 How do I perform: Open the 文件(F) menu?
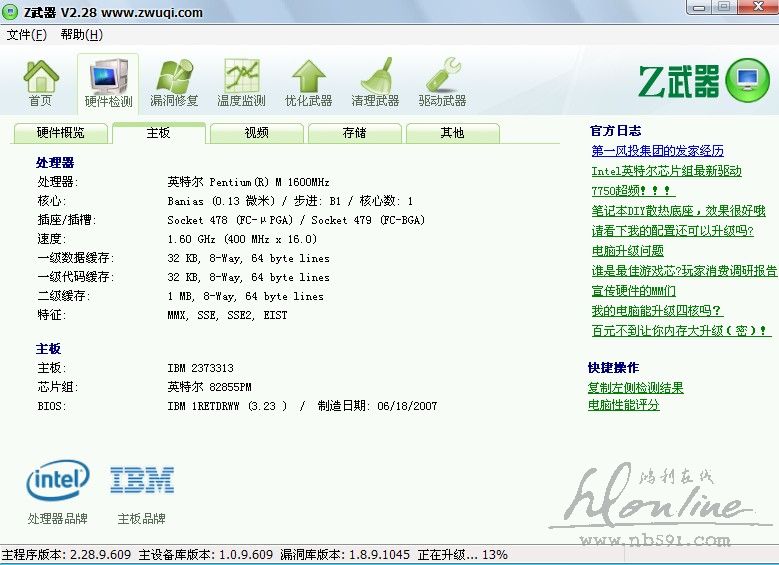point(27,35)
